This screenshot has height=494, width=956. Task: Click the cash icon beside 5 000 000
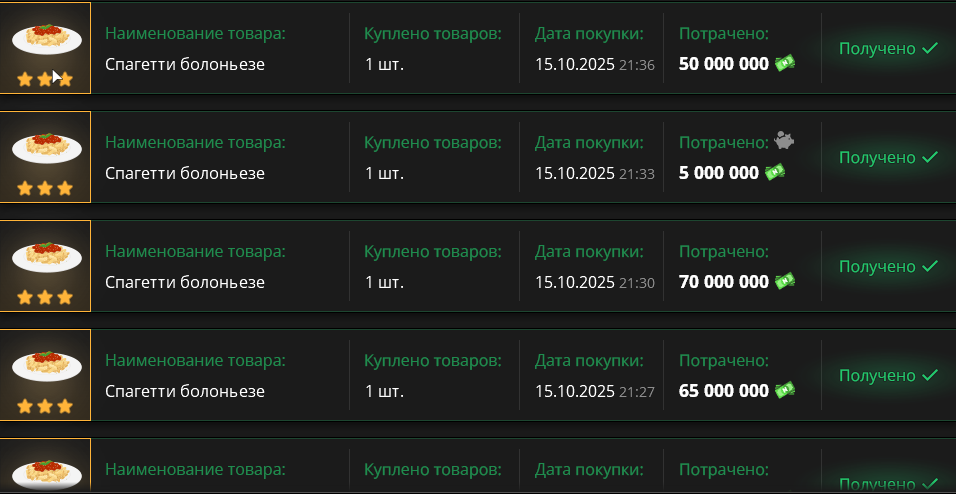pos(775,173)
